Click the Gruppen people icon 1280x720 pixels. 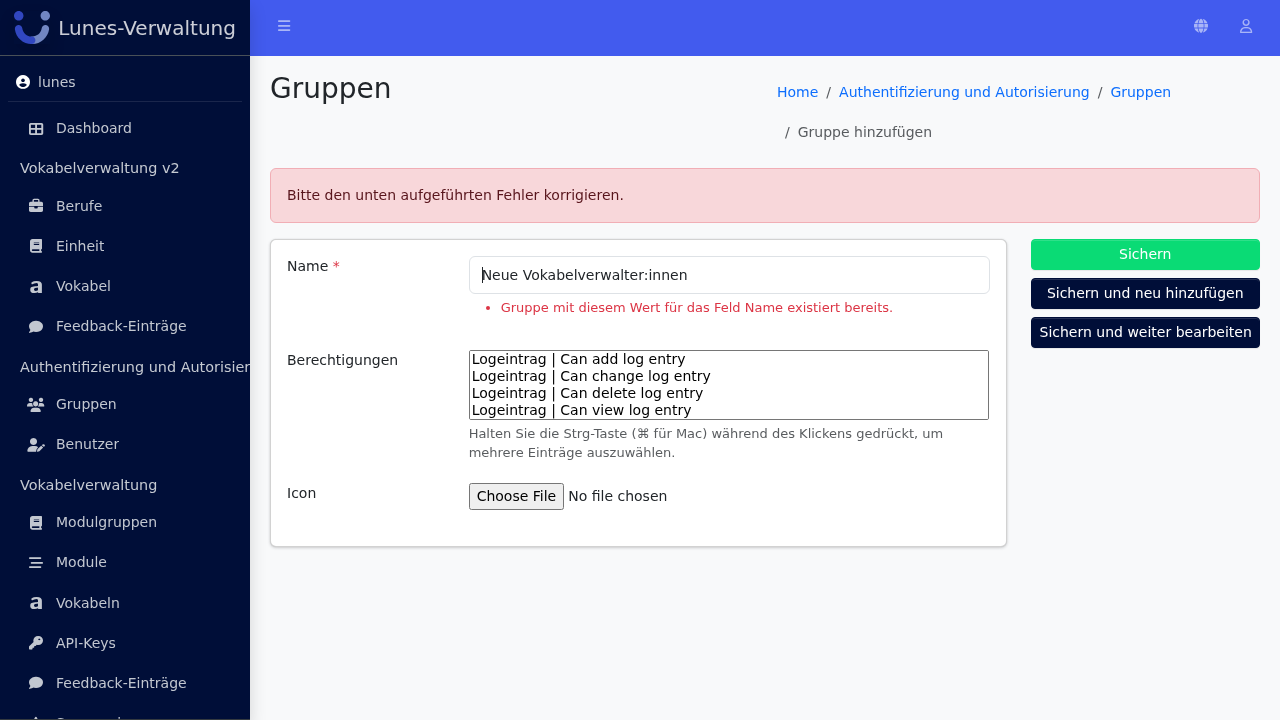pos(36,404)
